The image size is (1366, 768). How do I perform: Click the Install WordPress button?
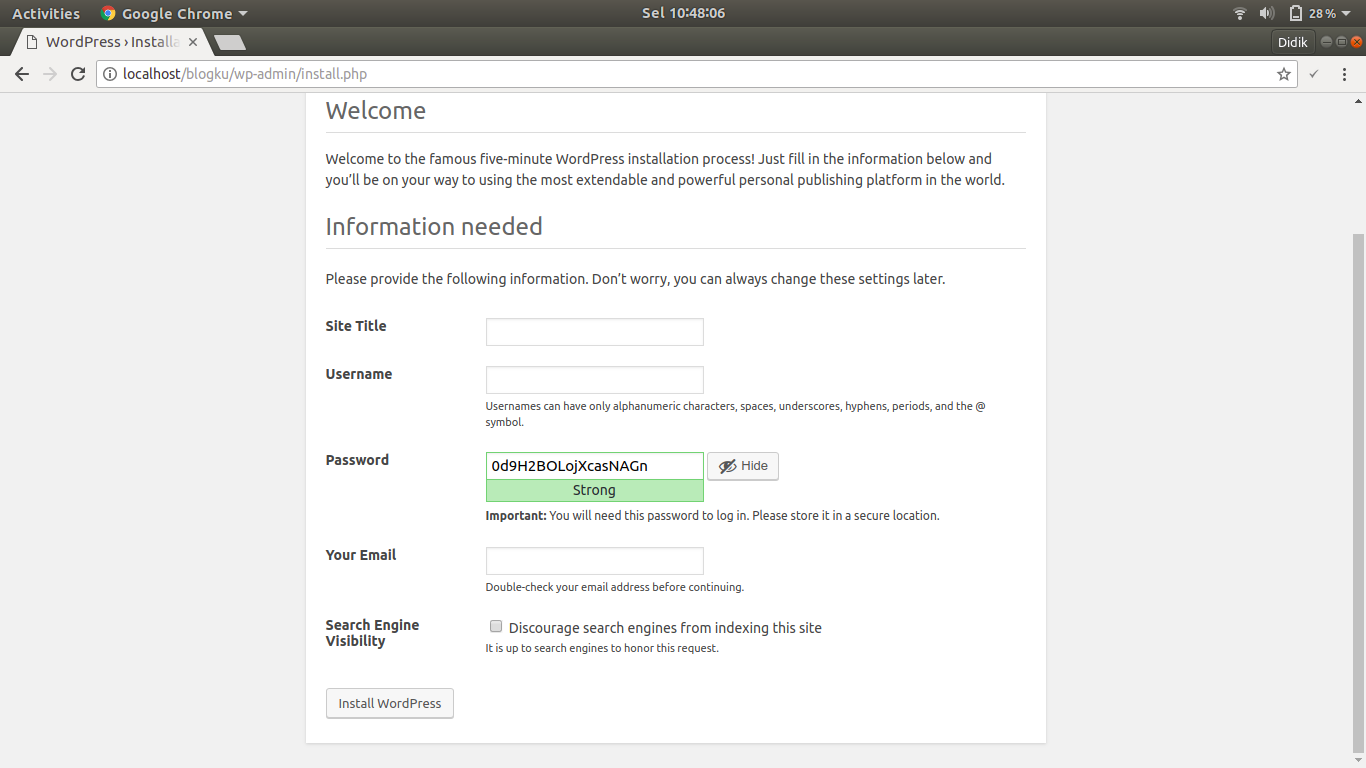(390, 703)
